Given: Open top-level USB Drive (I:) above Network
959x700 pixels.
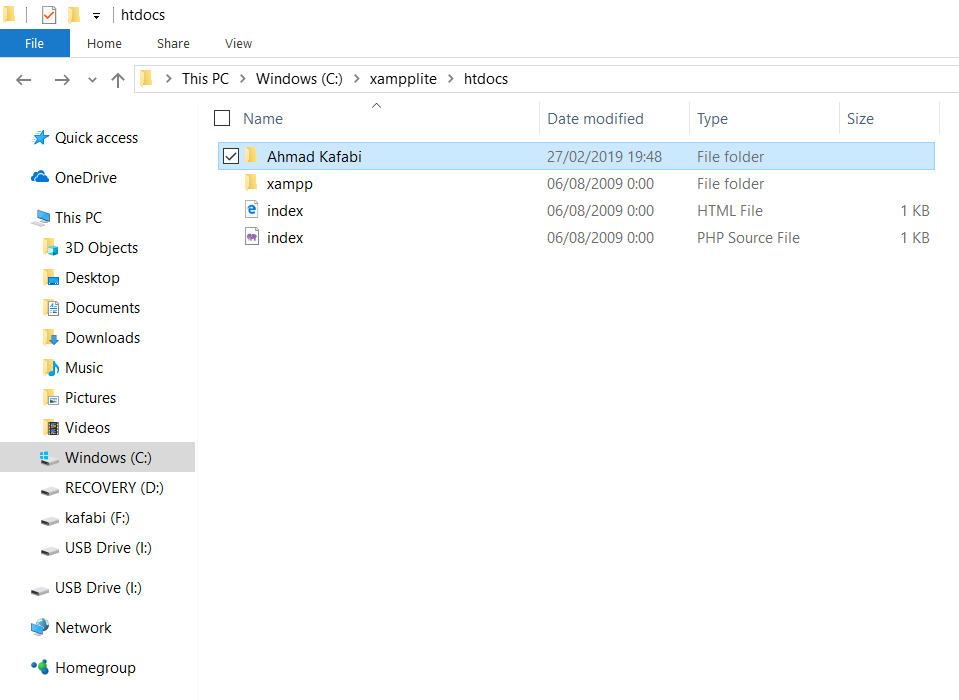Looking at the screenshot, I should coord(98,588).
